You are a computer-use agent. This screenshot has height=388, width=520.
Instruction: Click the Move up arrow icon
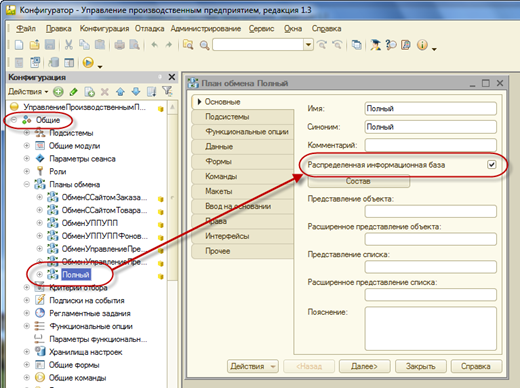pyautogui.click(x=120, y=92)
